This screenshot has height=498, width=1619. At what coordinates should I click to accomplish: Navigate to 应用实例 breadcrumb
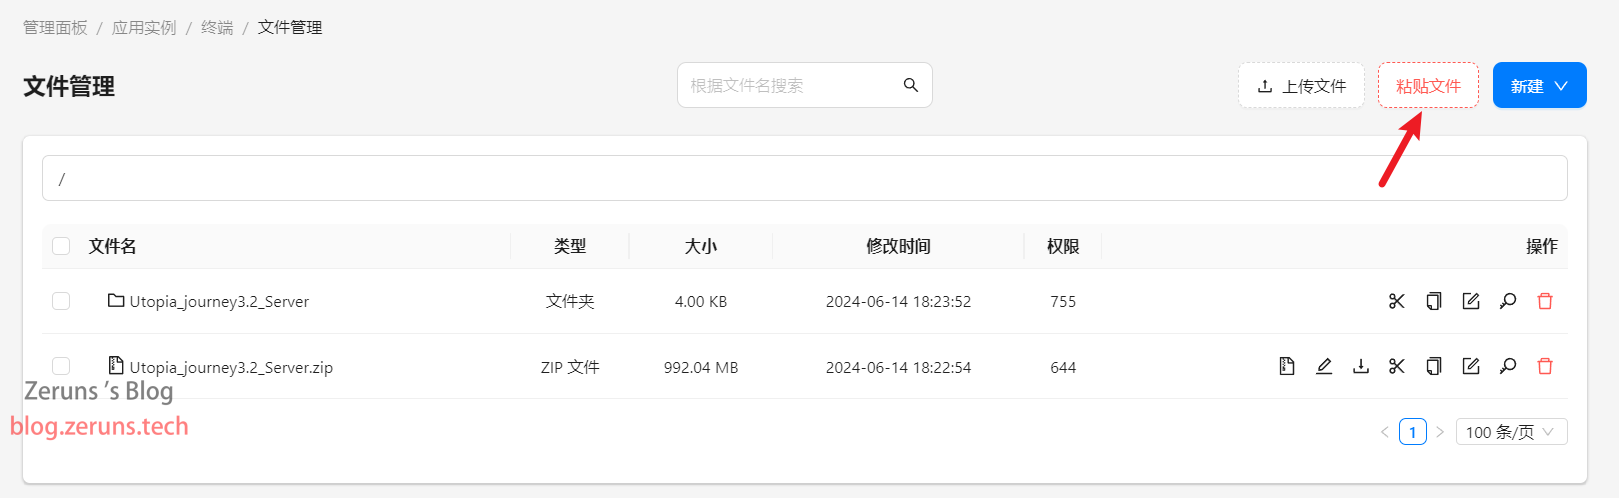click(144, 27)
